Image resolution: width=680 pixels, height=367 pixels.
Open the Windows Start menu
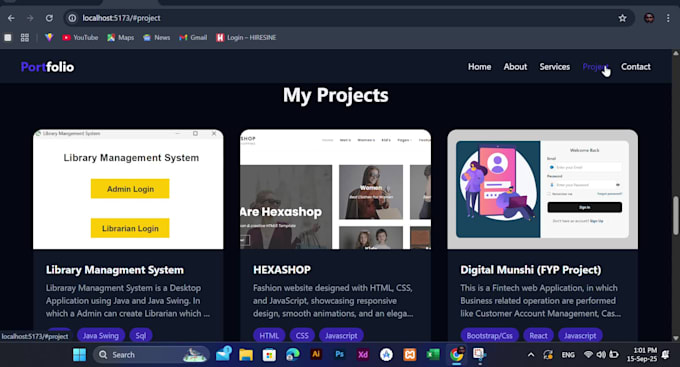coord(79,355)
